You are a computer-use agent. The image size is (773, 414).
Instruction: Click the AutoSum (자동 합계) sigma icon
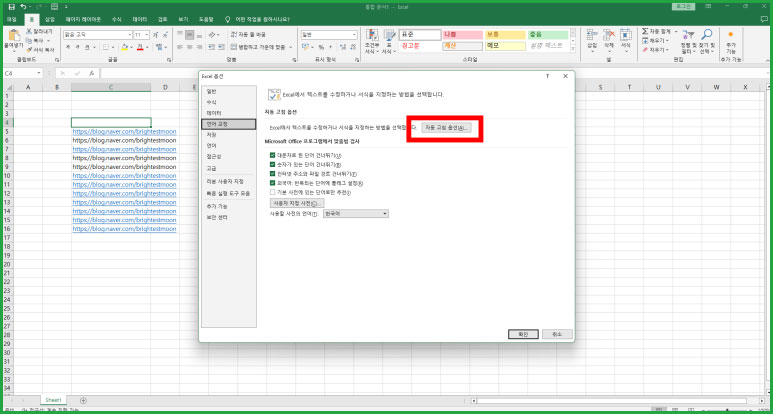tap(645, 32)
